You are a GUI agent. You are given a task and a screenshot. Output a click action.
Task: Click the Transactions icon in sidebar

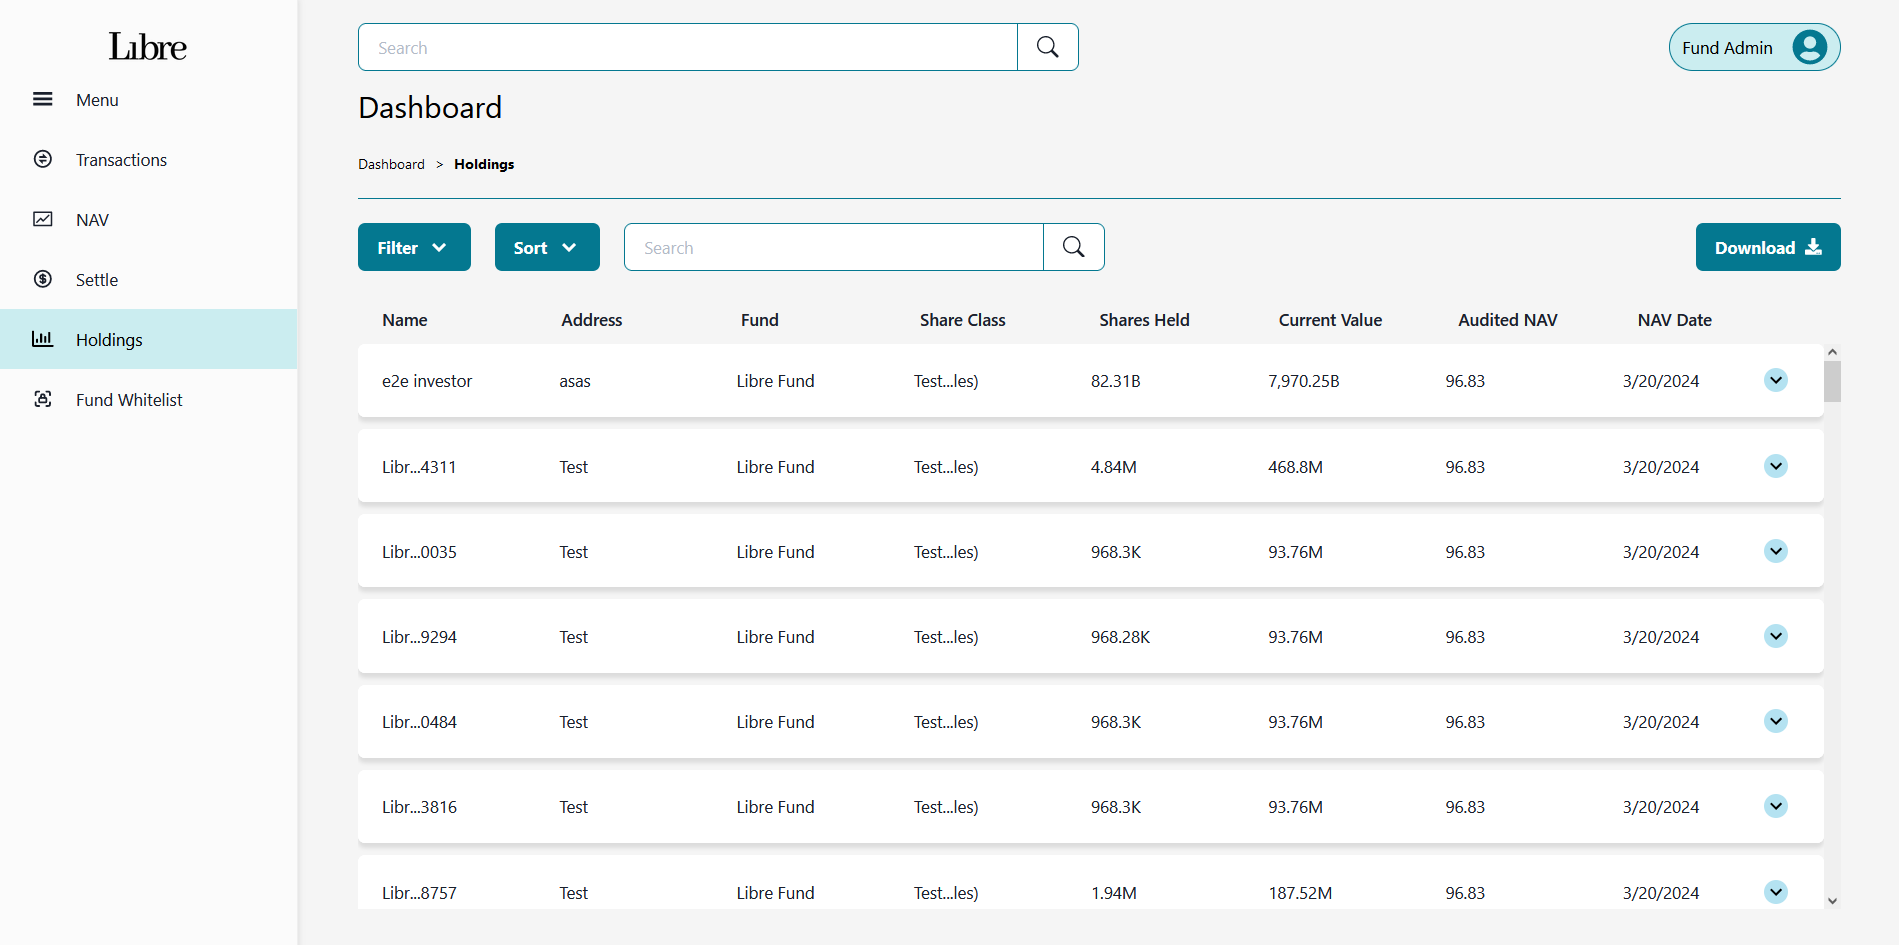[42, 159]
